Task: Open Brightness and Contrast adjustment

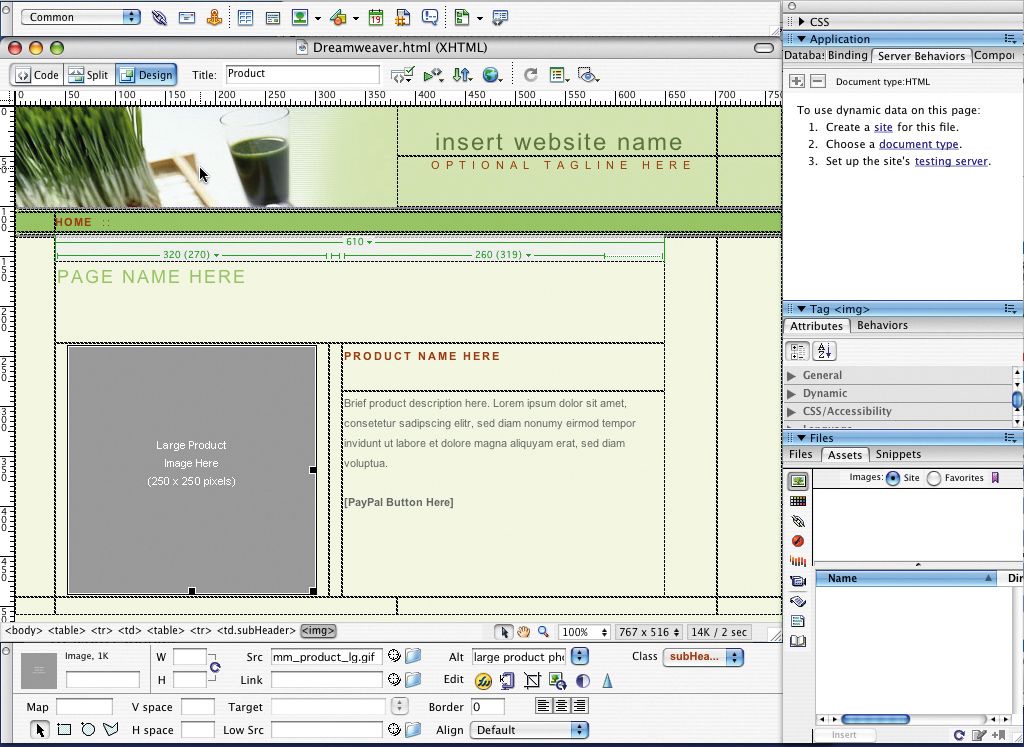Action: pos(583,680)
